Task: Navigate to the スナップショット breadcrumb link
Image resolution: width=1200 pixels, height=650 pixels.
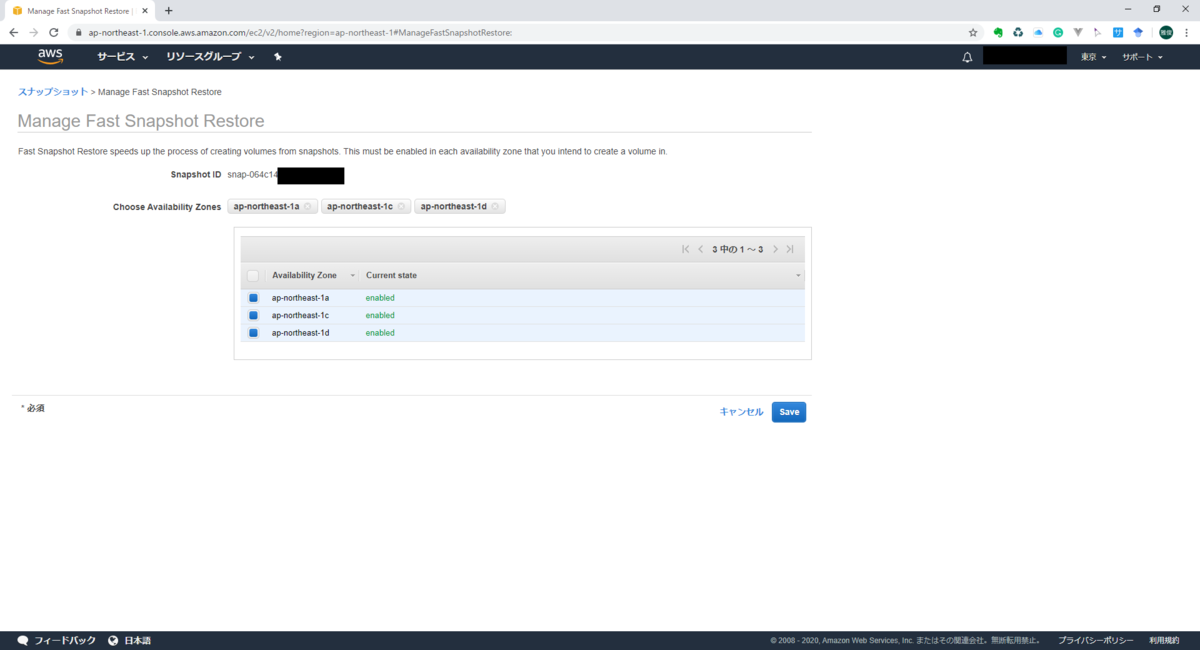Action: 53,92
